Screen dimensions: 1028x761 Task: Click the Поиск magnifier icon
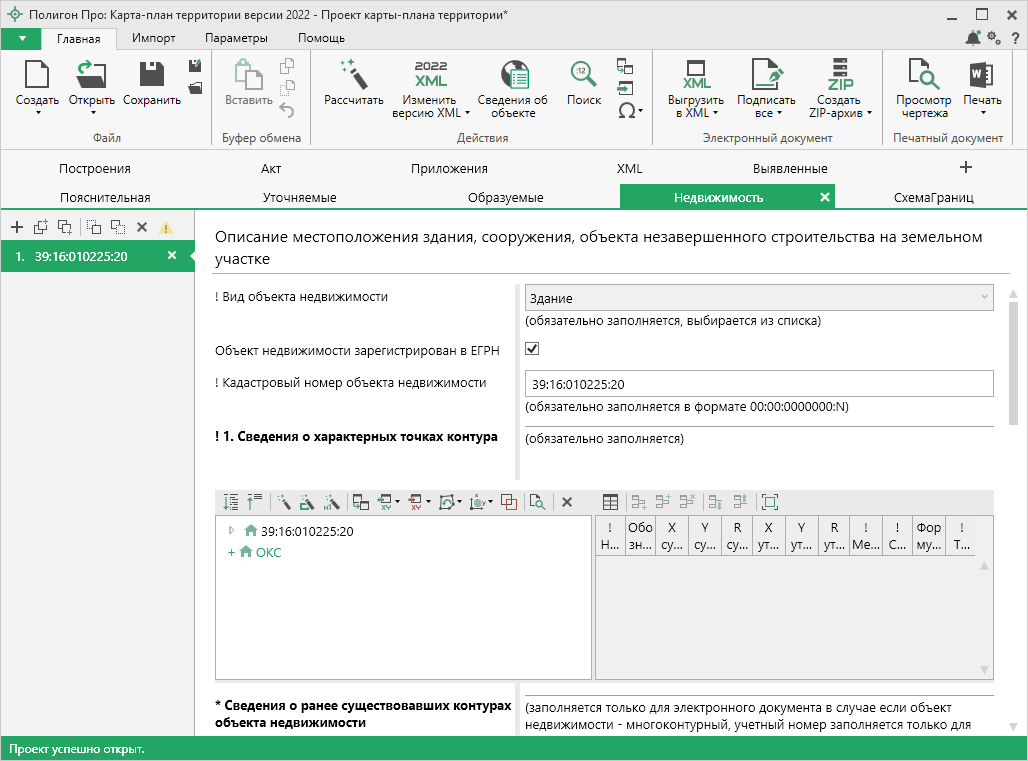point(584,76)
